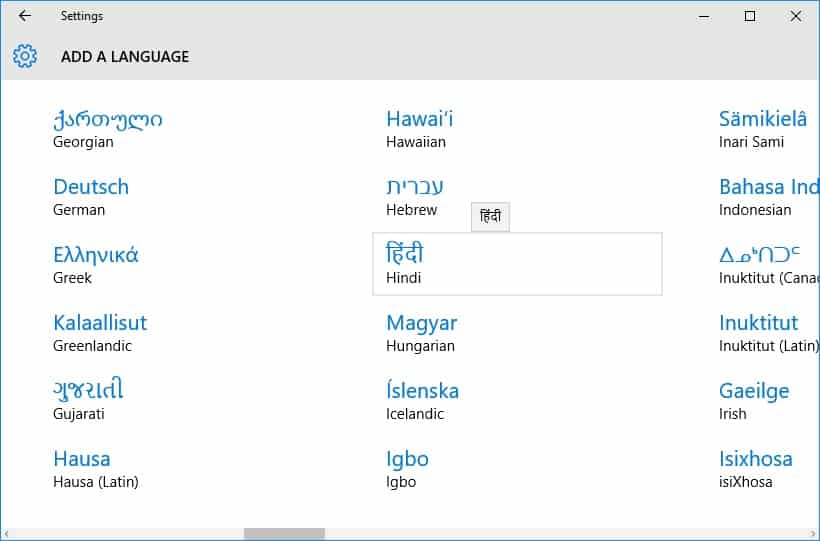The height and width of the screenshot is (541, 820).
Task: Click the scrollbar right arrow
Action: pyautogui.click(x=813, y=534)
